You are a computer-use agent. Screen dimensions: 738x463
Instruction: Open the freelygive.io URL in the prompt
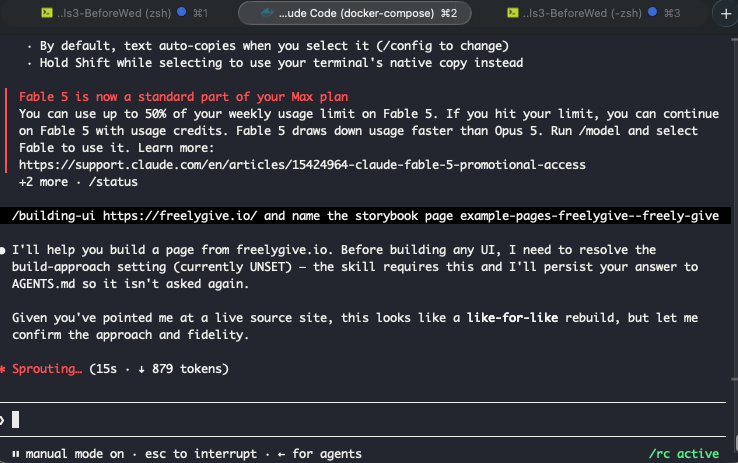point(180,216)
